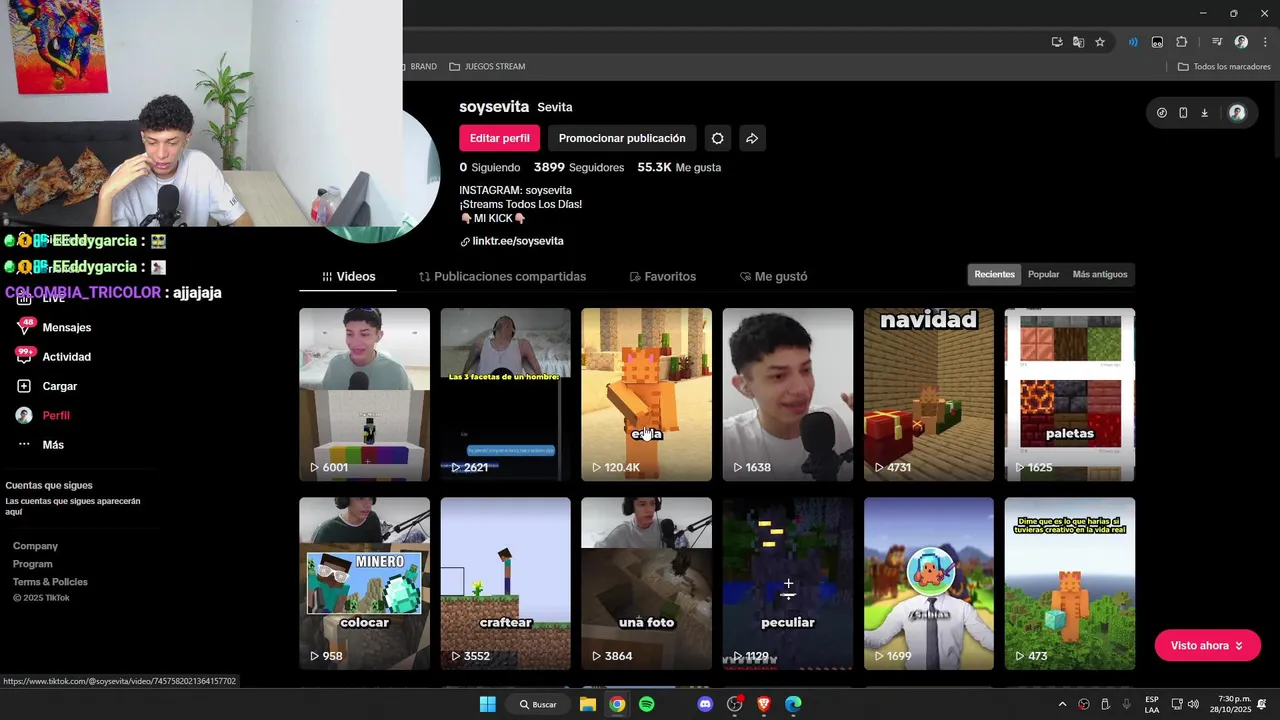
Task: Open the Favoritos tab
Action: coord(662,276)
